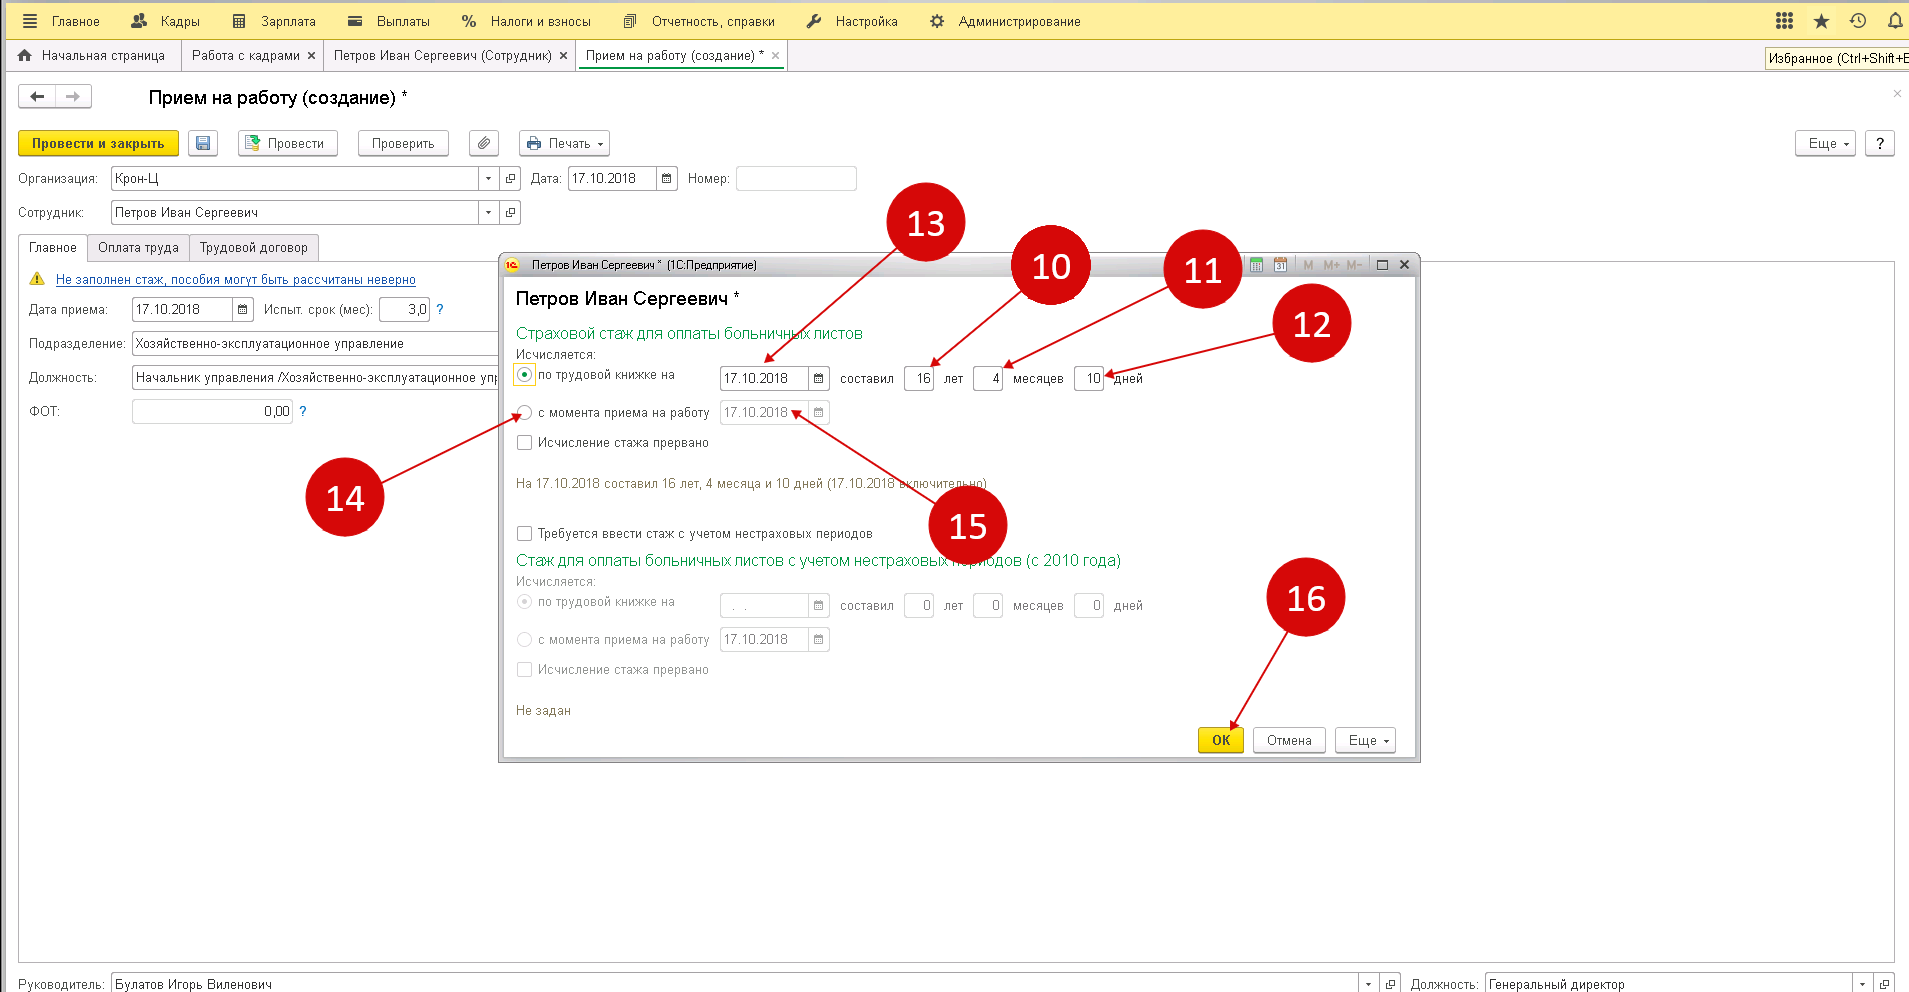
Task: Click the Номер input field
Action: (x=796, y=179)
